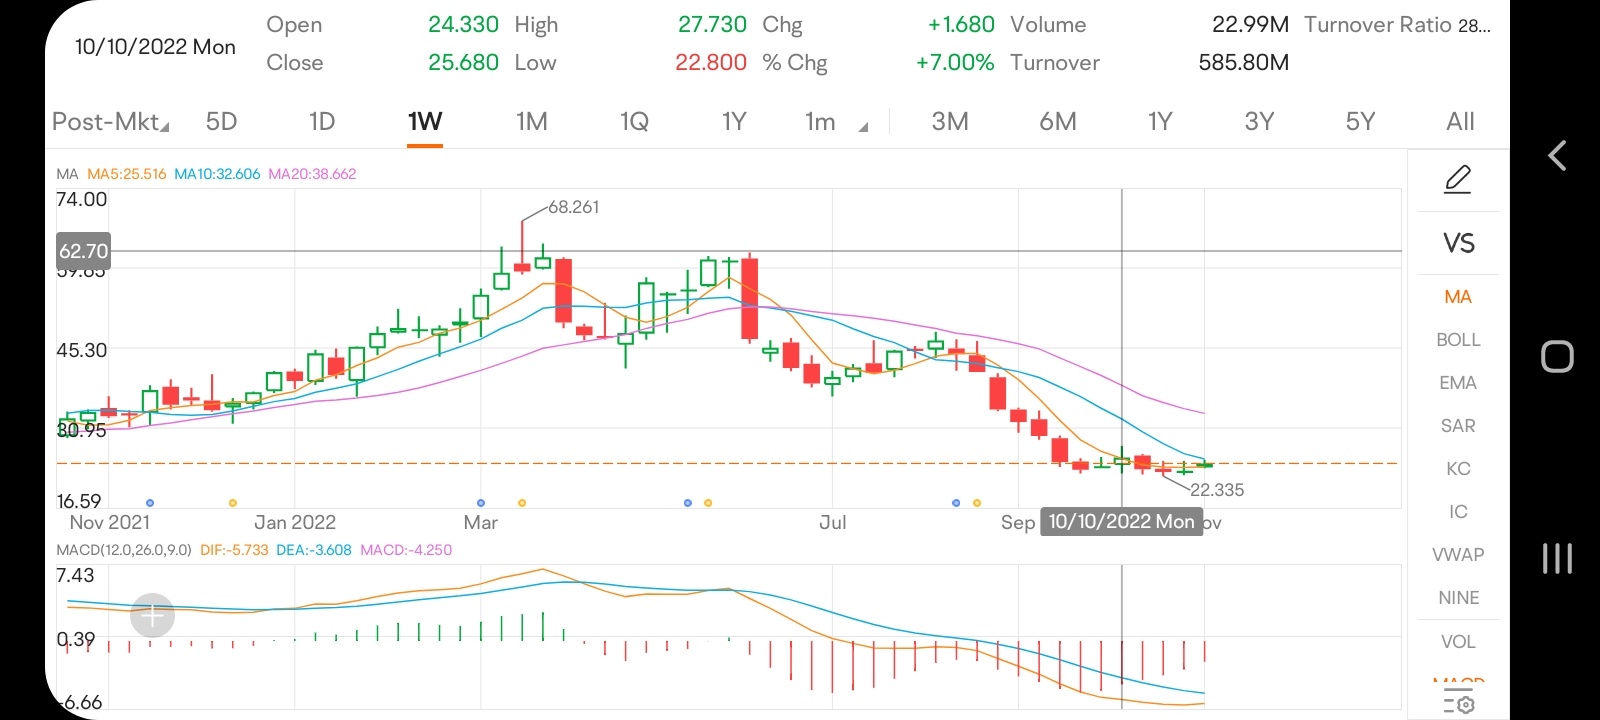Open VS comparison mode

click(1458, 243)
